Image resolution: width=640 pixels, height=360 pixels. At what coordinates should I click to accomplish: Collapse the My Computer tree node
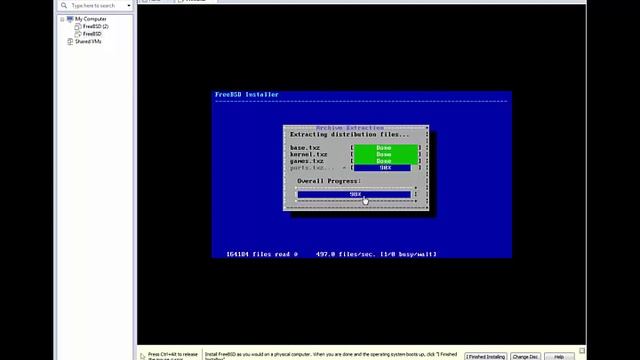[62, 19]
